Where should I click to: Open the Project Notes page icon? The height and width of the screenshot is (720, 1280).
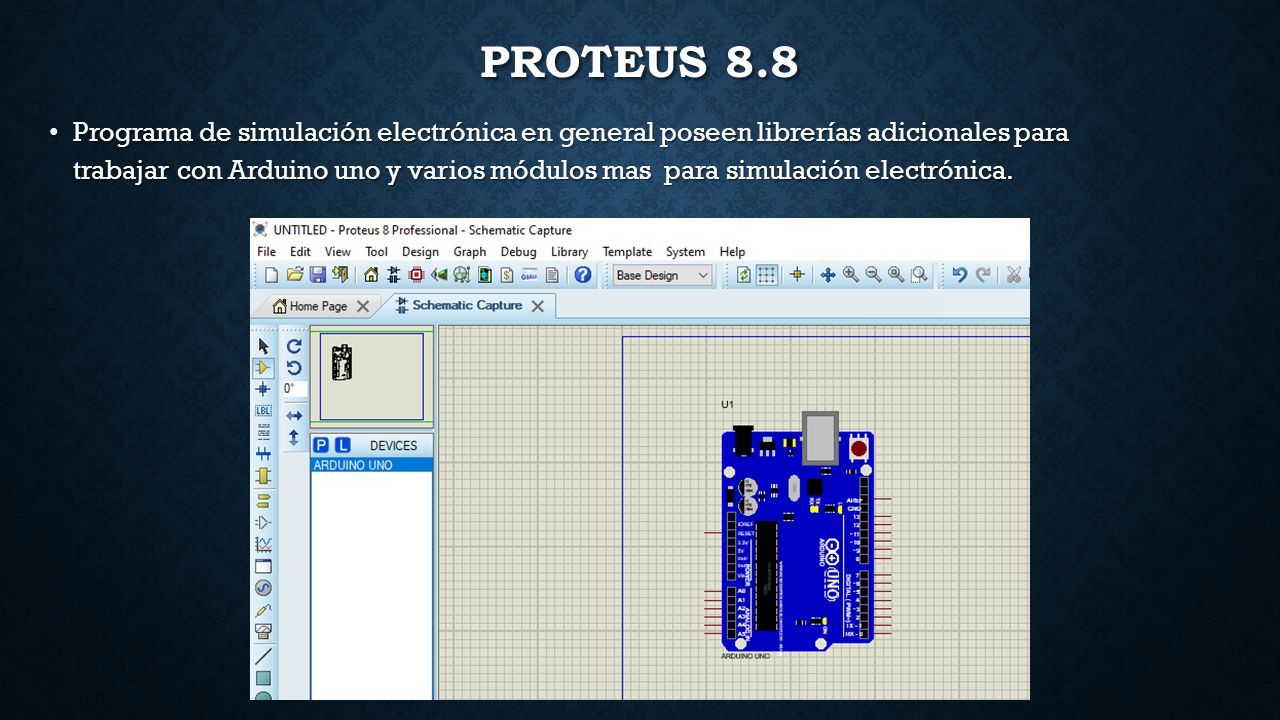pyautogui.click(x=552, y=275)
